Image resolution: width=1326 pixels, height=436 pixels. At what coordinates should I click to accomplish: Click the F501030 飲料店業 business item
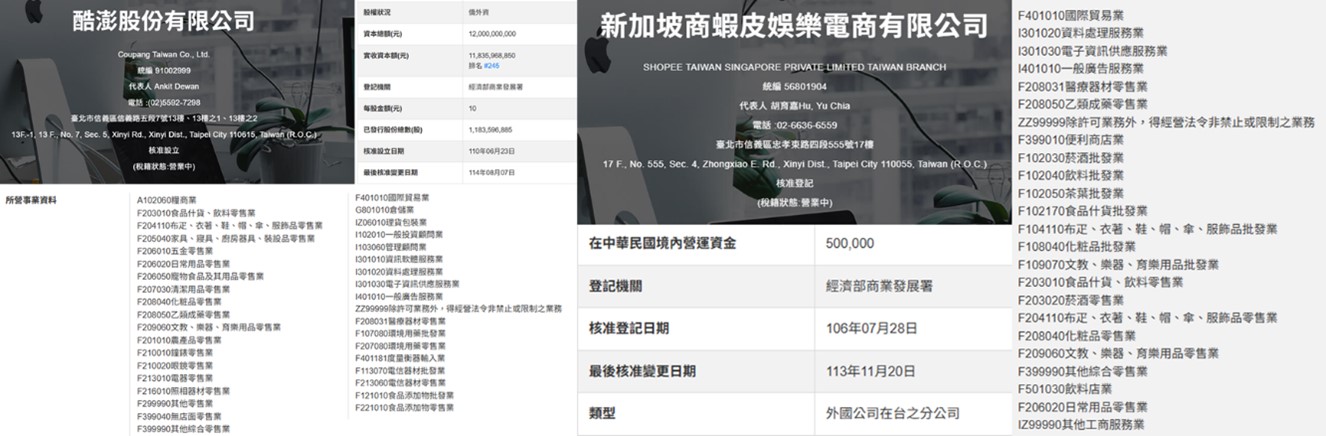pyautogui.click(x=1064, y=389)
